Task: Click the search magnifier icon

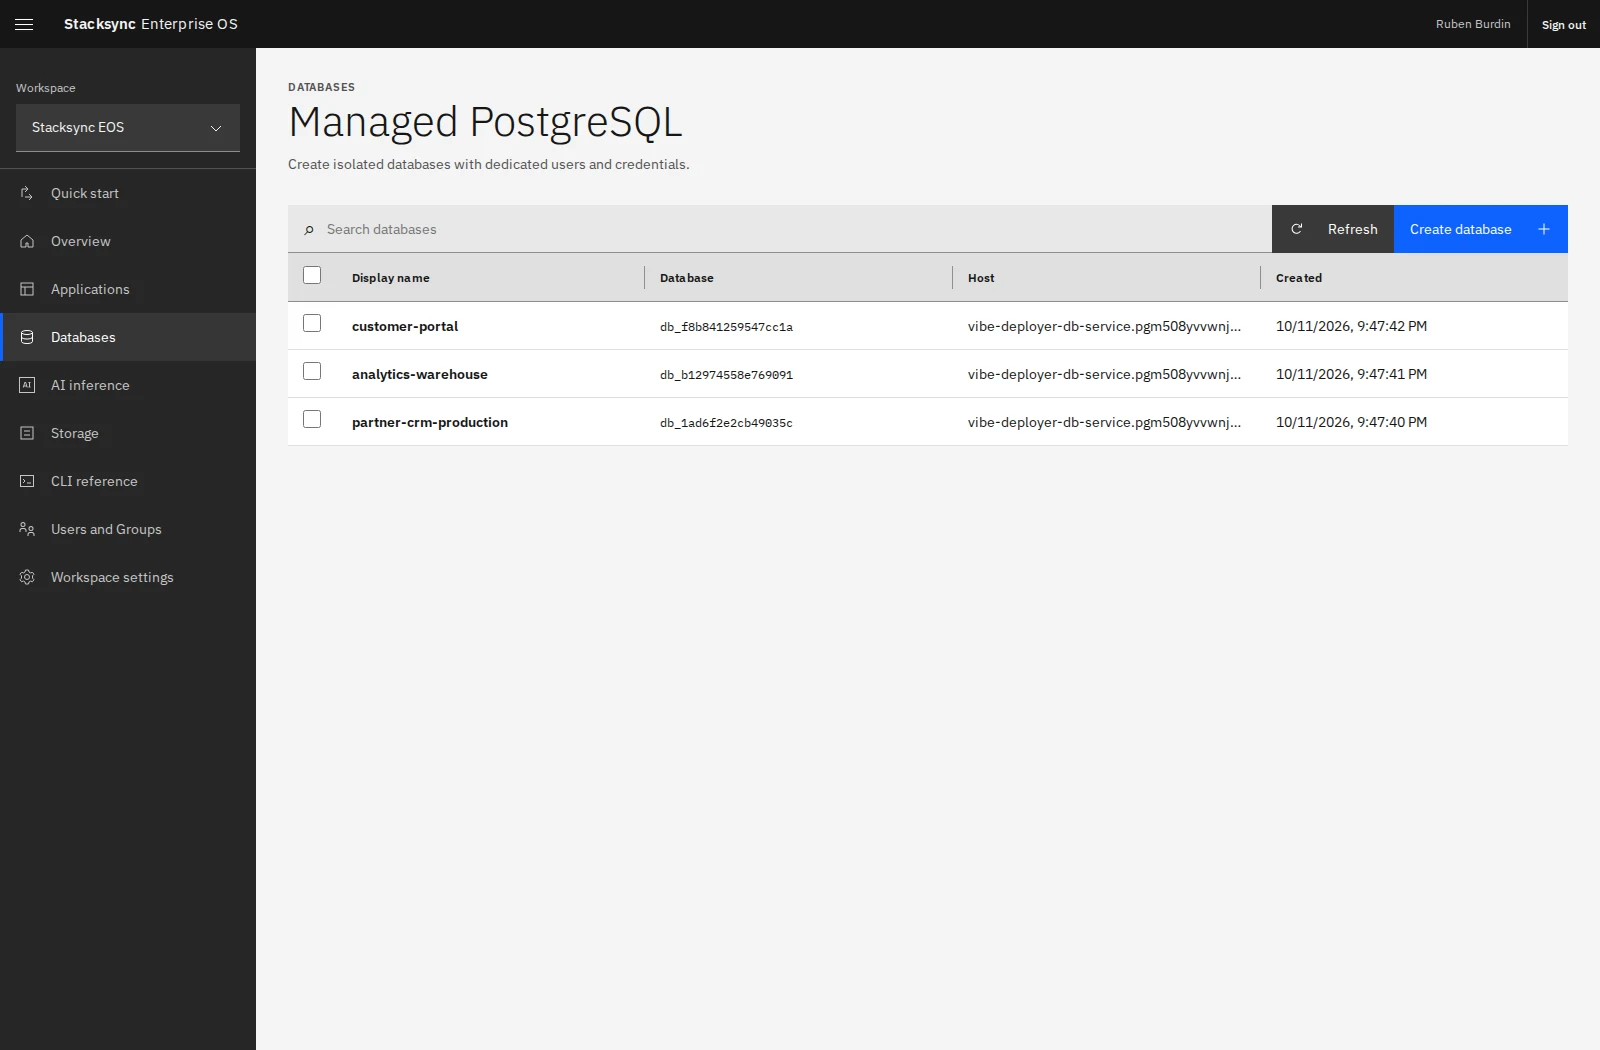Action: point(309,230)
